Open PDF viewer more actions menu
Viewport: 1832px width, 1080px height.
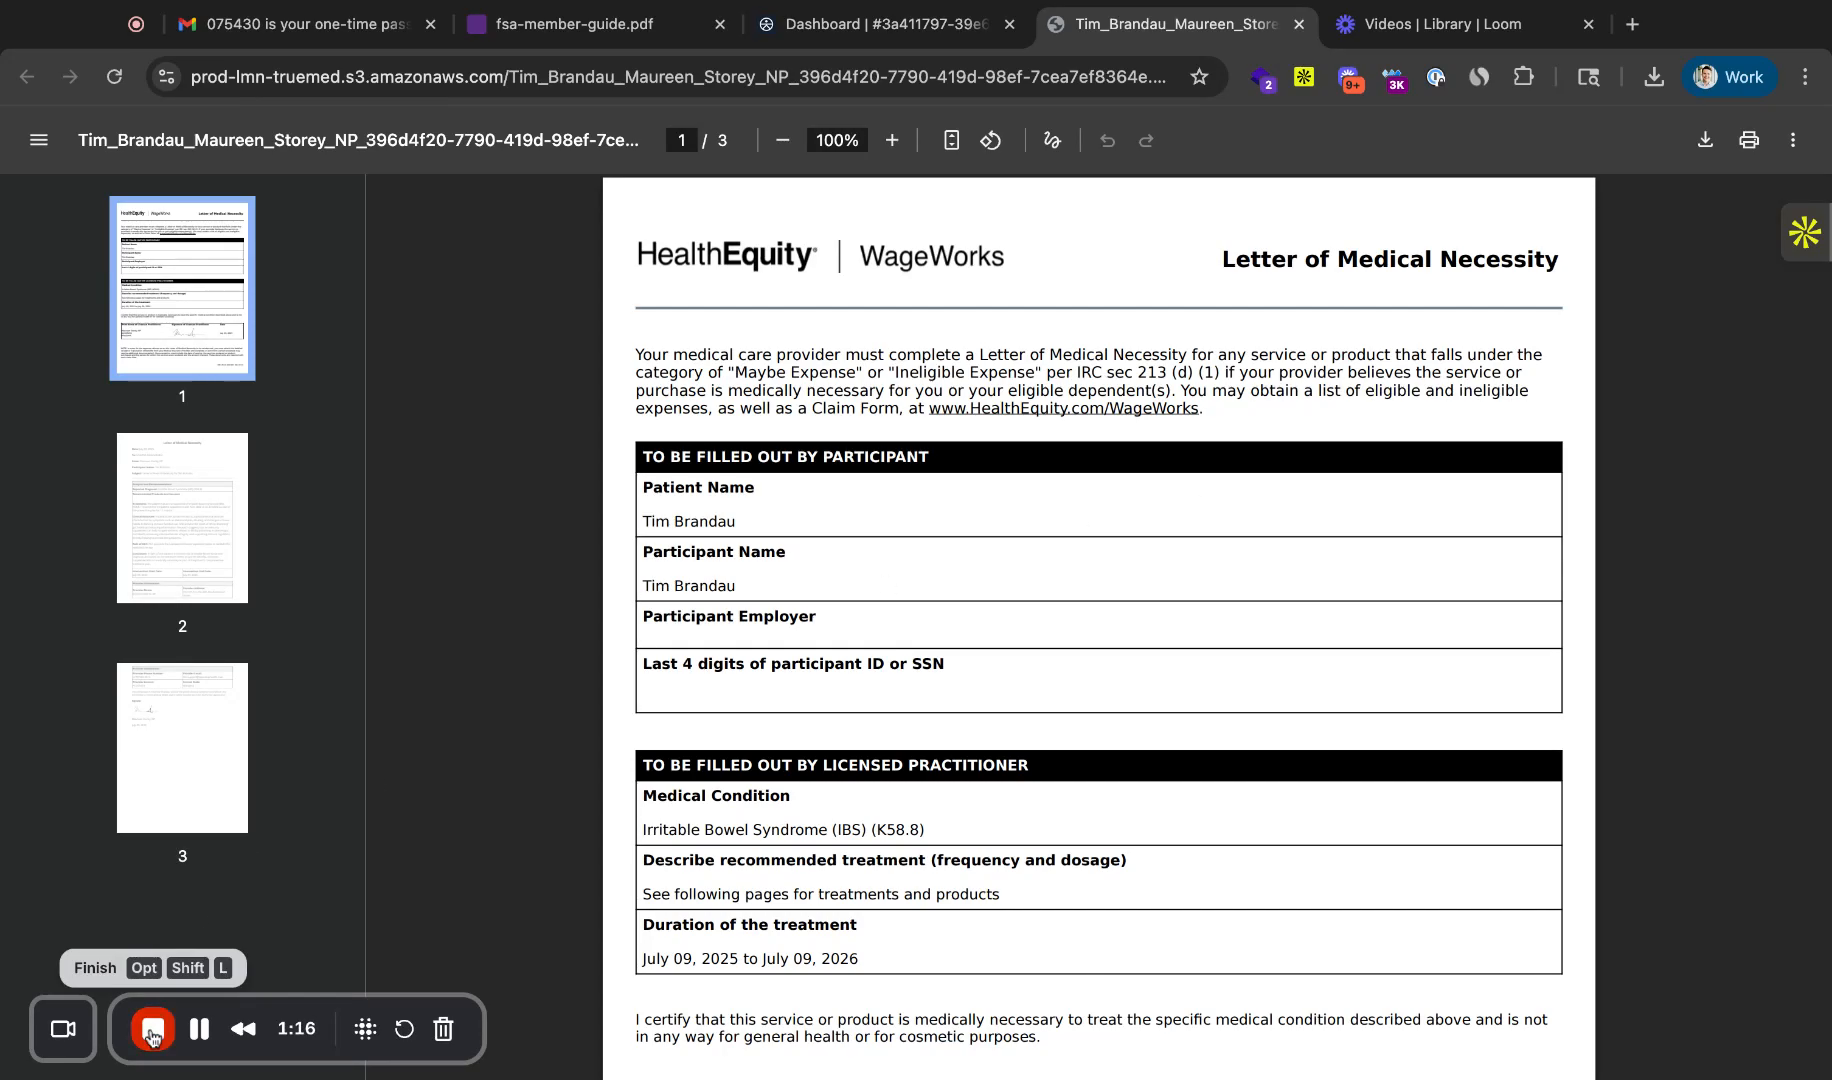tap(1792, 140)
